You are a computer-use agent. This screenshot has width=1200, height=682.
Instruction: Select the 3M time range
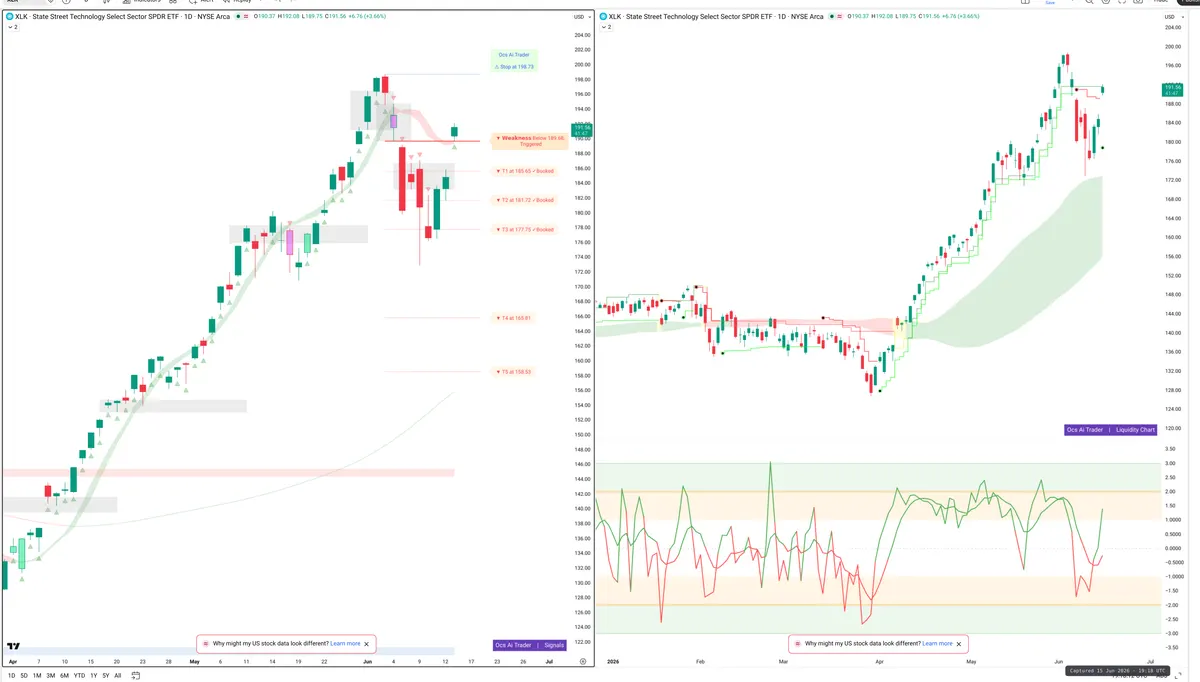click(50, 676)
